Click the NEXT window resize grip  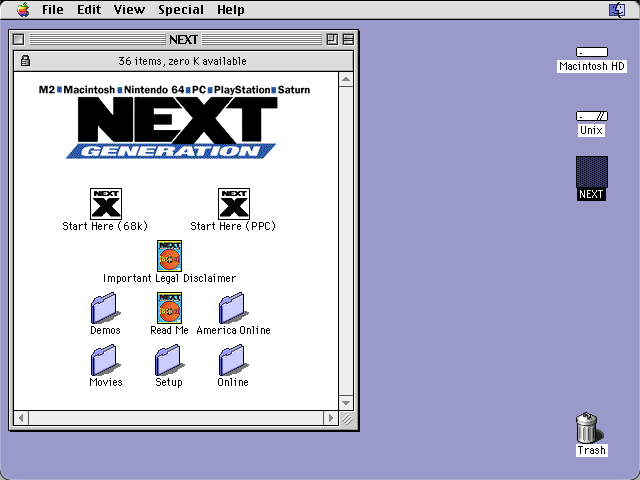point(347,418)
